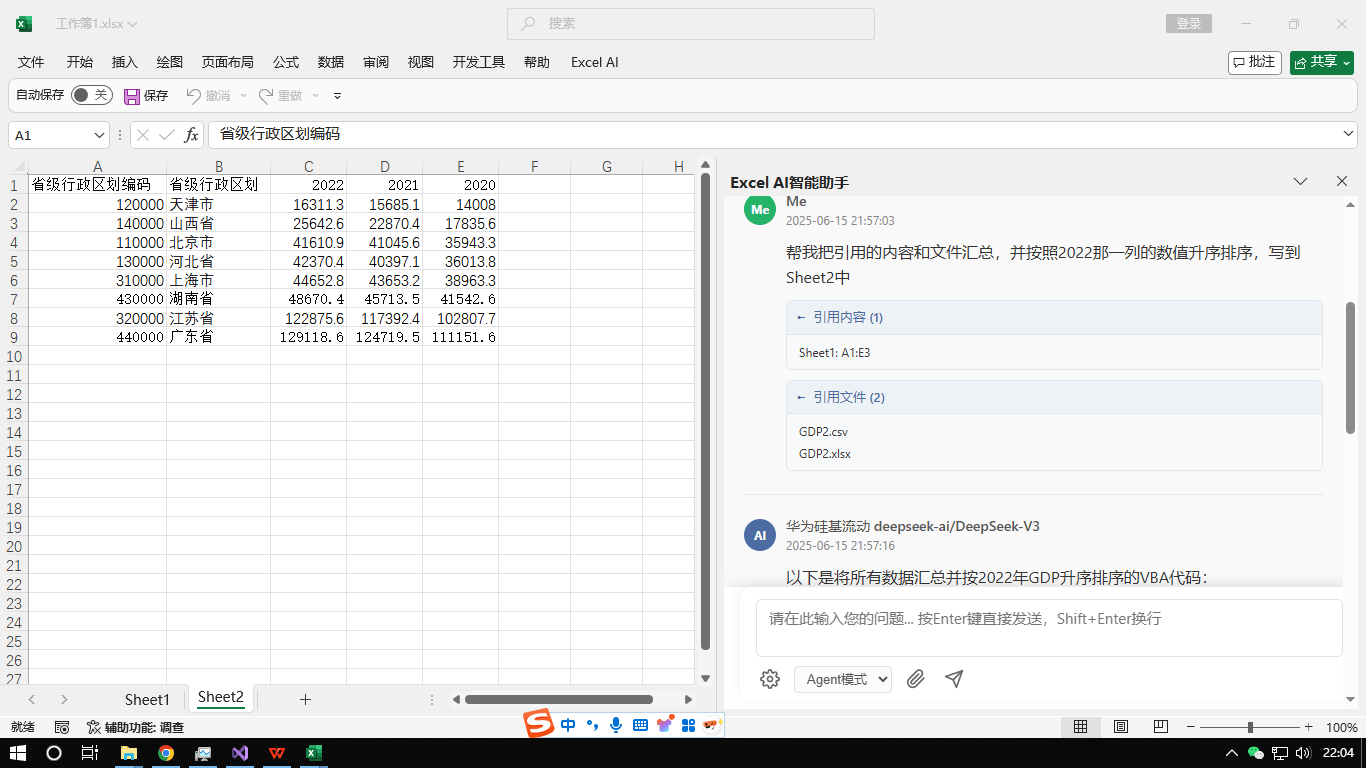
Task: Click the Sheet2 tab
Action: coord(221,698)
